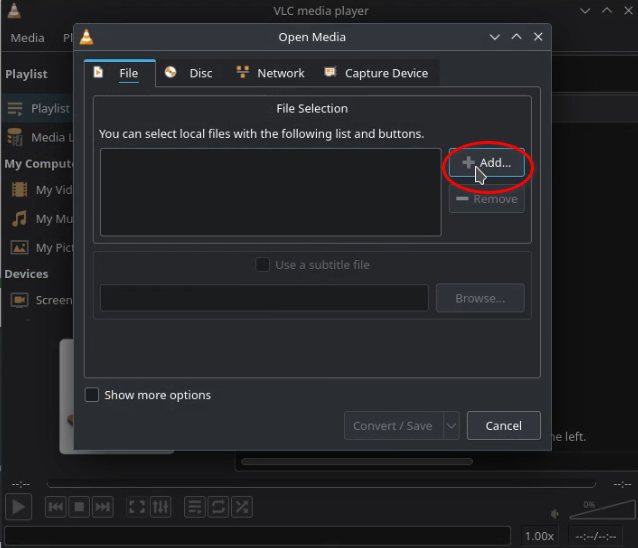Select Media Library in the sidebar
The width and height of the screenshot is (638, 548).
tap(40, 138)
